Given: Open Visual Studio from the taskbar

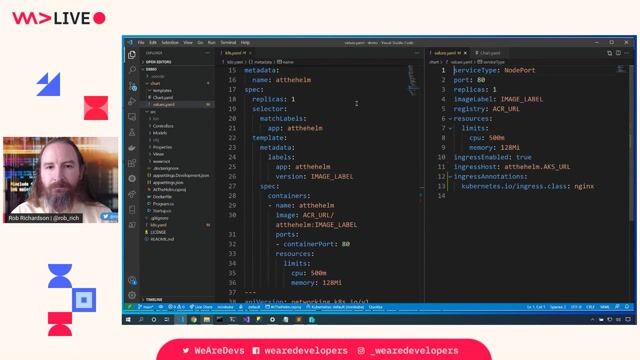Looking at the screenshot, I should click(246, 320).
